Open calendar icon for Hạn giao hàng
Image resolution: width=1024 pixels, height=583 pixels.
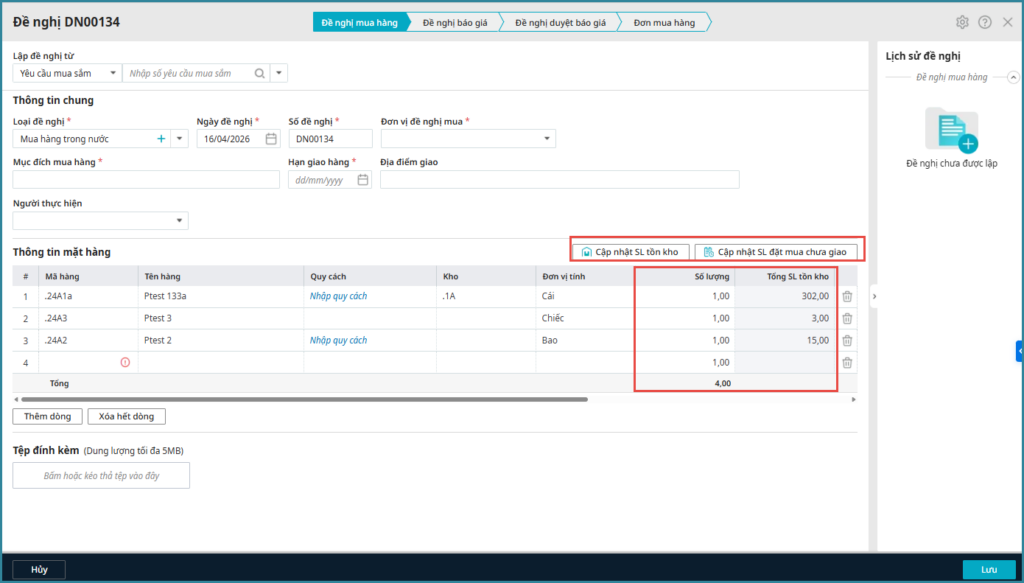pos(362,180)
